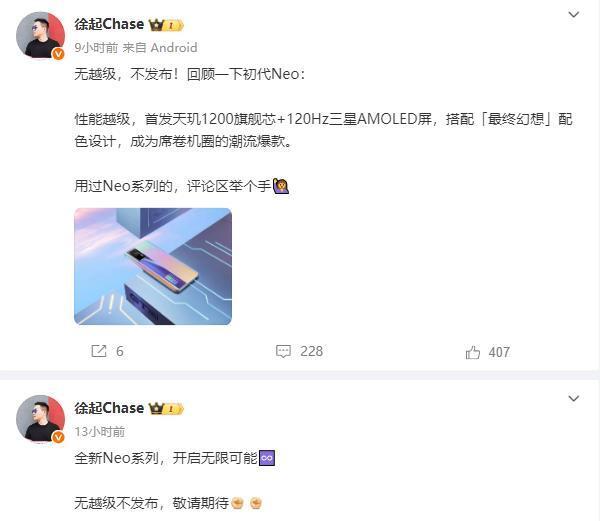
Task: Click the purple infinity emoji after 开启无限可能
Action: click(267, 458)
